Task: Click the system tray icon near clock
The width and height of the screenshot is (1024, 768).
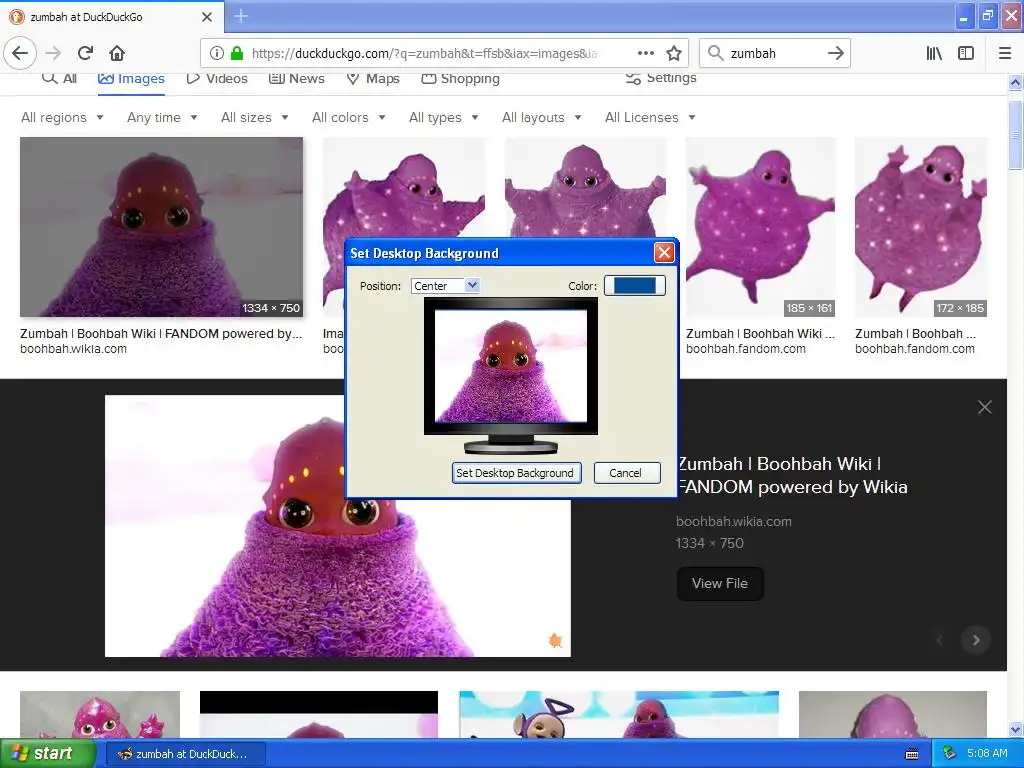Action: point(949,753)
